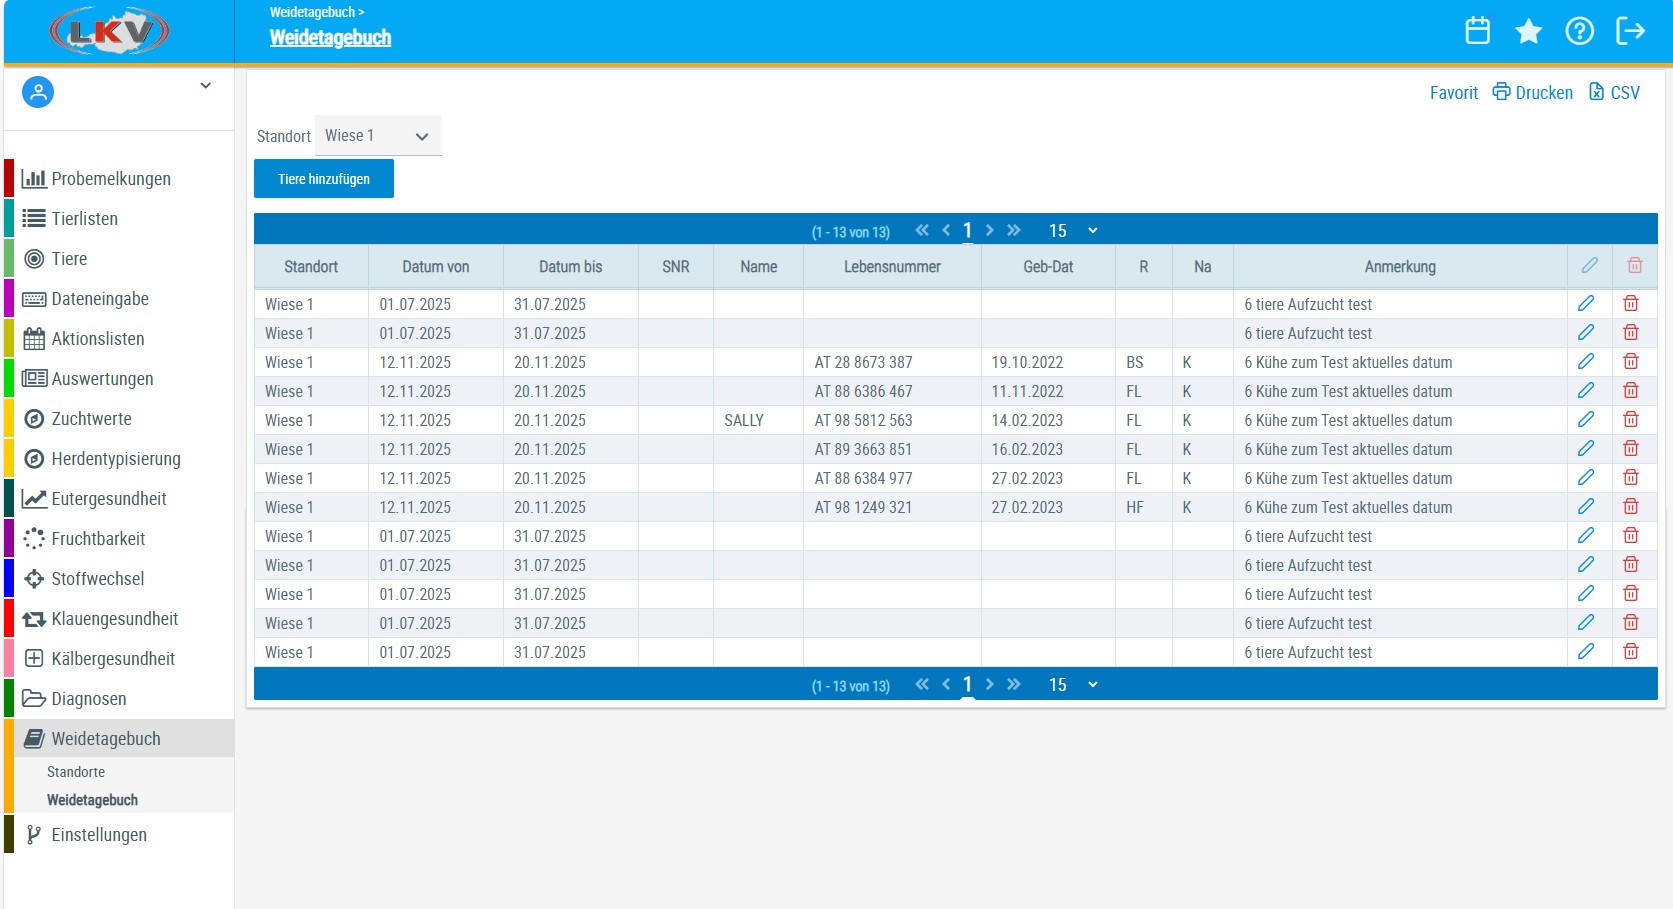Sort the table by the Datum von column header
Screen dimensions: 1673x909
(x=435, y=267)
